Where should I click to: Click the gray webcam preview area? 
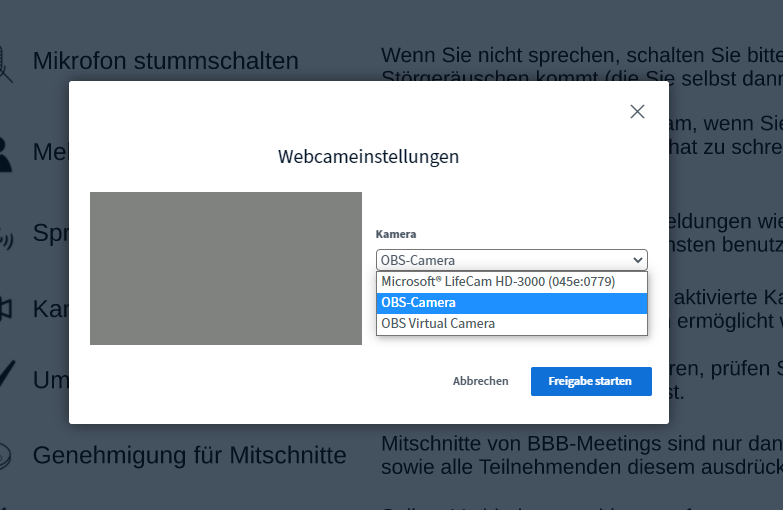[x=225, y=268]
